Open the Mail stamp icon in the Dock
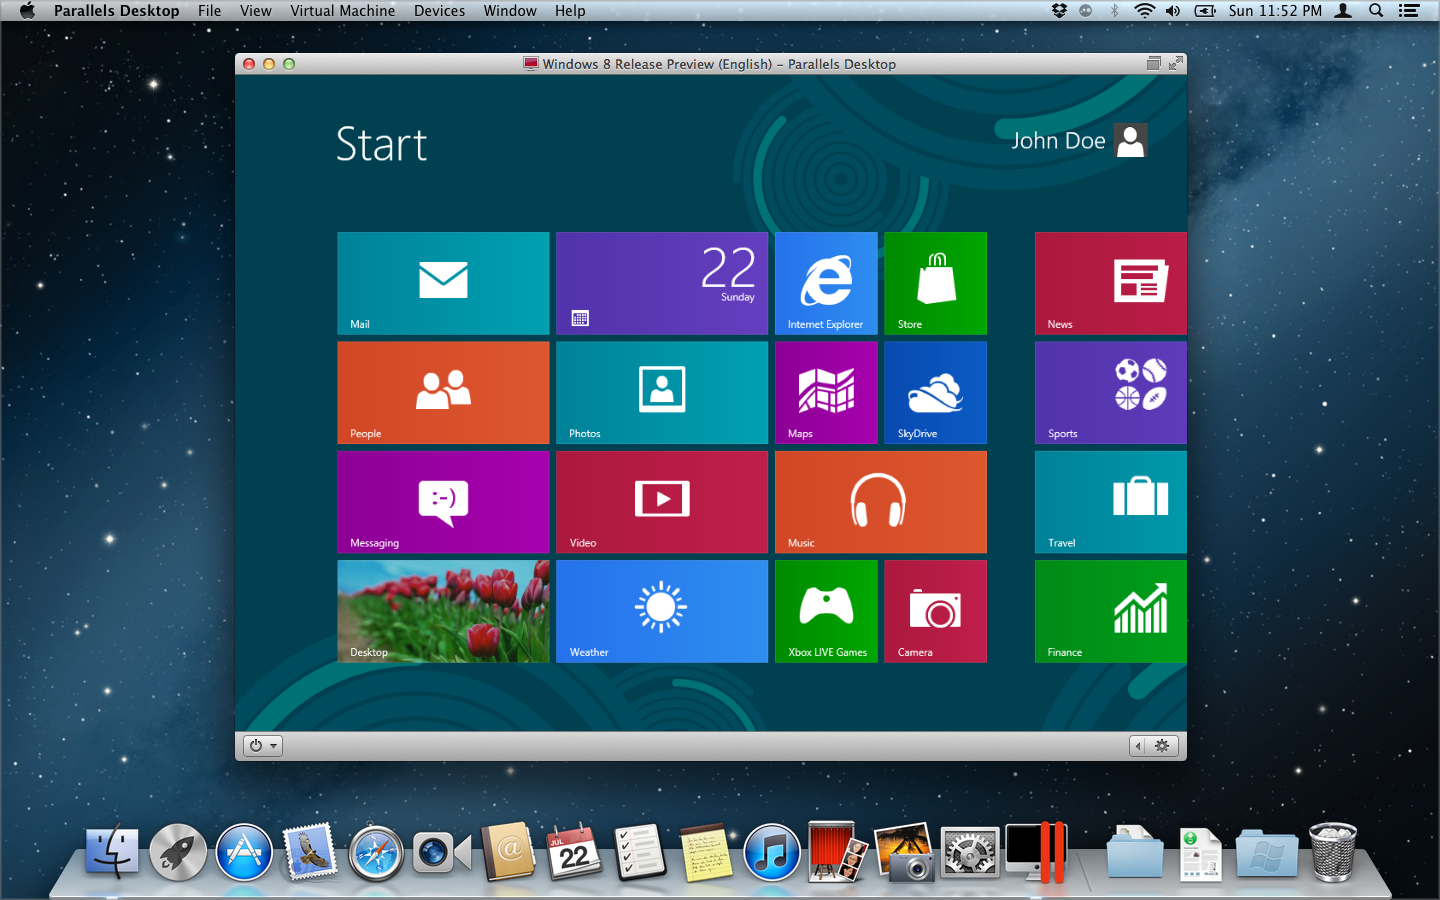1440x900 pixels. [310, 853]
